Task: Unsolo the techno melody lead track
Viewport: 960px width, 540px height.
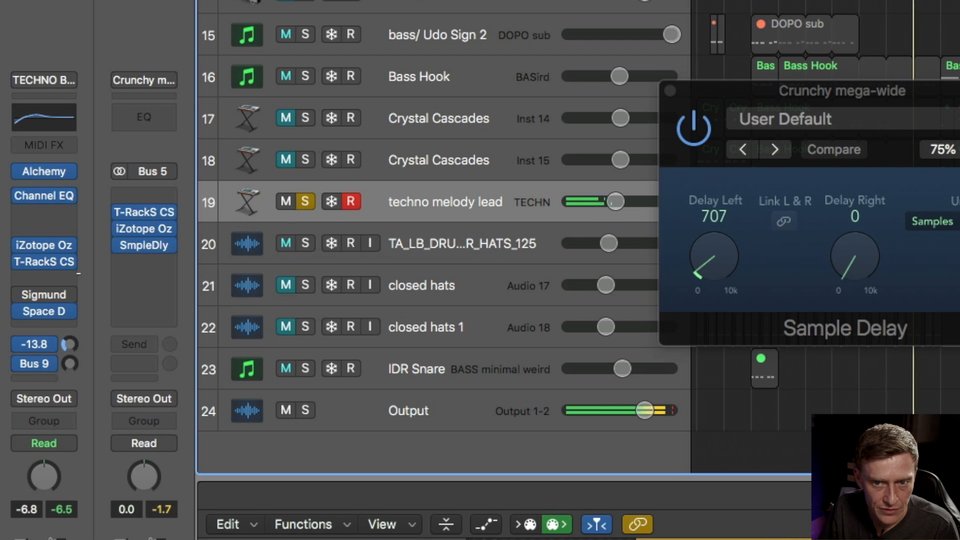Action: (x=305, y=201)
